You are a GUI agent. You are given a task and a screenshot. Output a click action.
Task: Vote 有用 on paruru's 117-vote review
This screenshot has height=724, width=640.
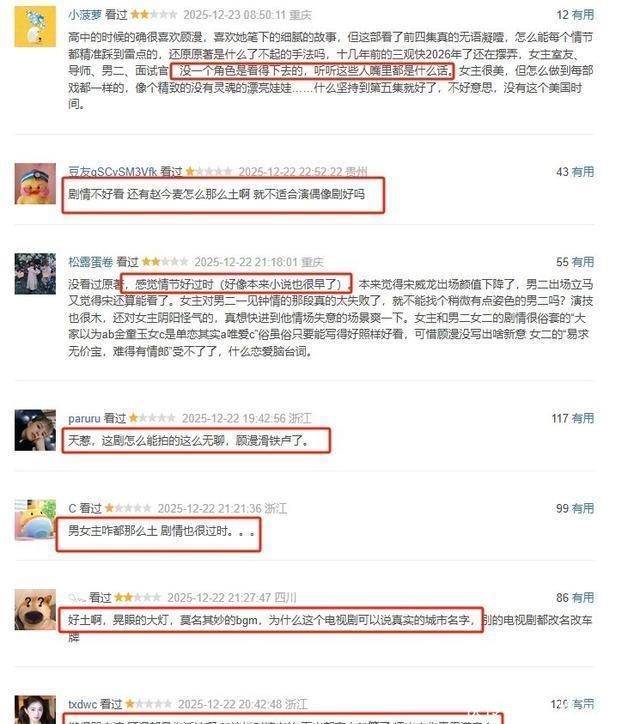pos(583,418)
